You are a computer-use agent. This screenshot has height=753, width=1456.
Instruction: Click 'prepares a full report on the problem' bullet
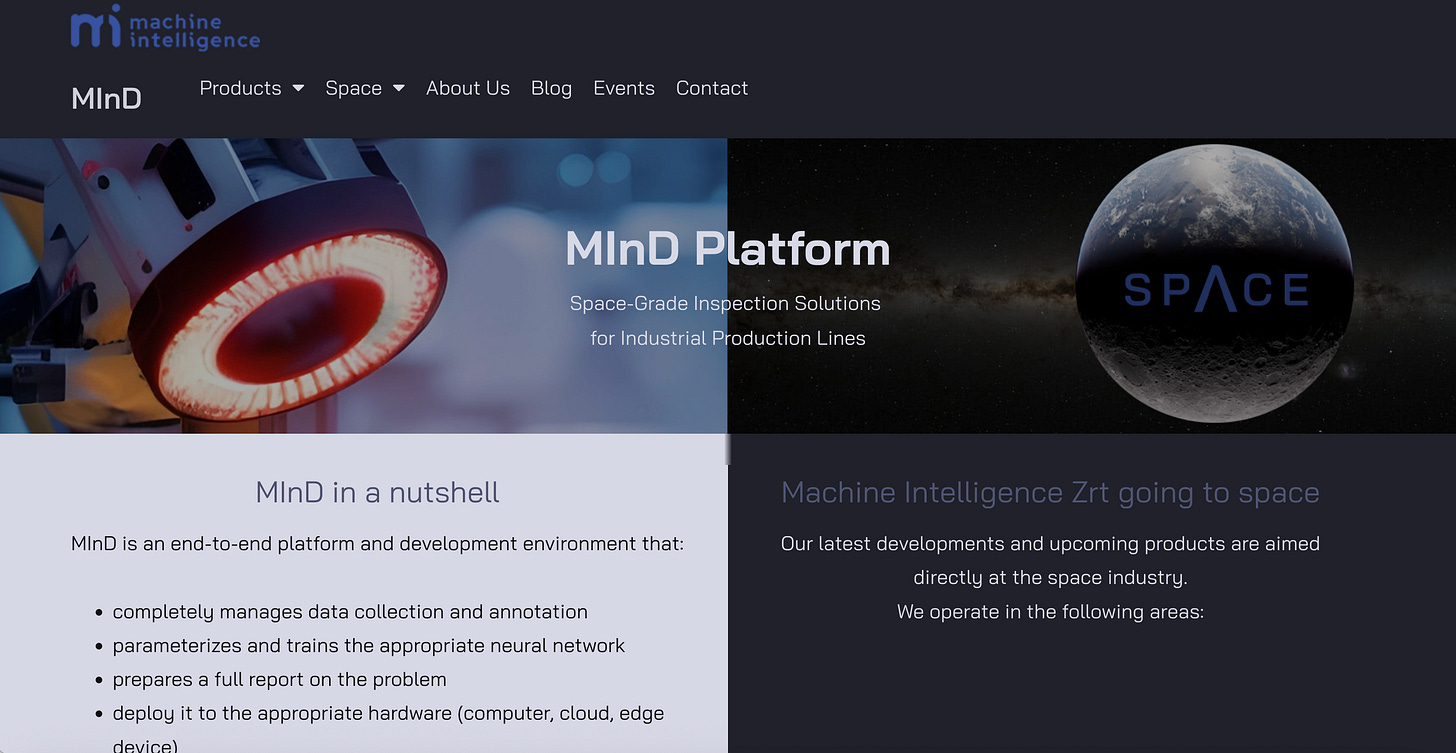coord(279,680)
